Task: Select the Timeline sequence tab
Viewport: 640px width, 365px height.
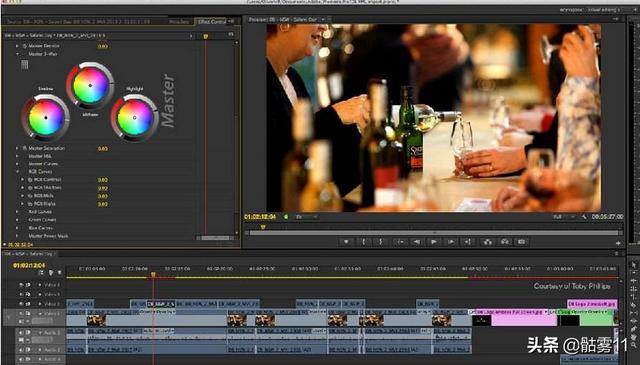Action: [29, 254]
